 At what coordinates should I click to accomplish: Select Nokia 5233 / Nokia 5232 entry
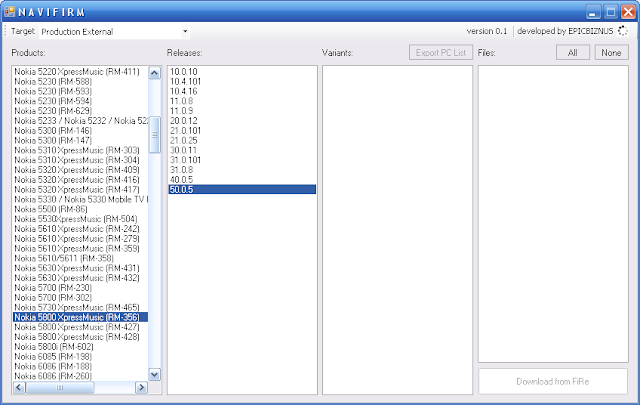(x=80, y=120)
